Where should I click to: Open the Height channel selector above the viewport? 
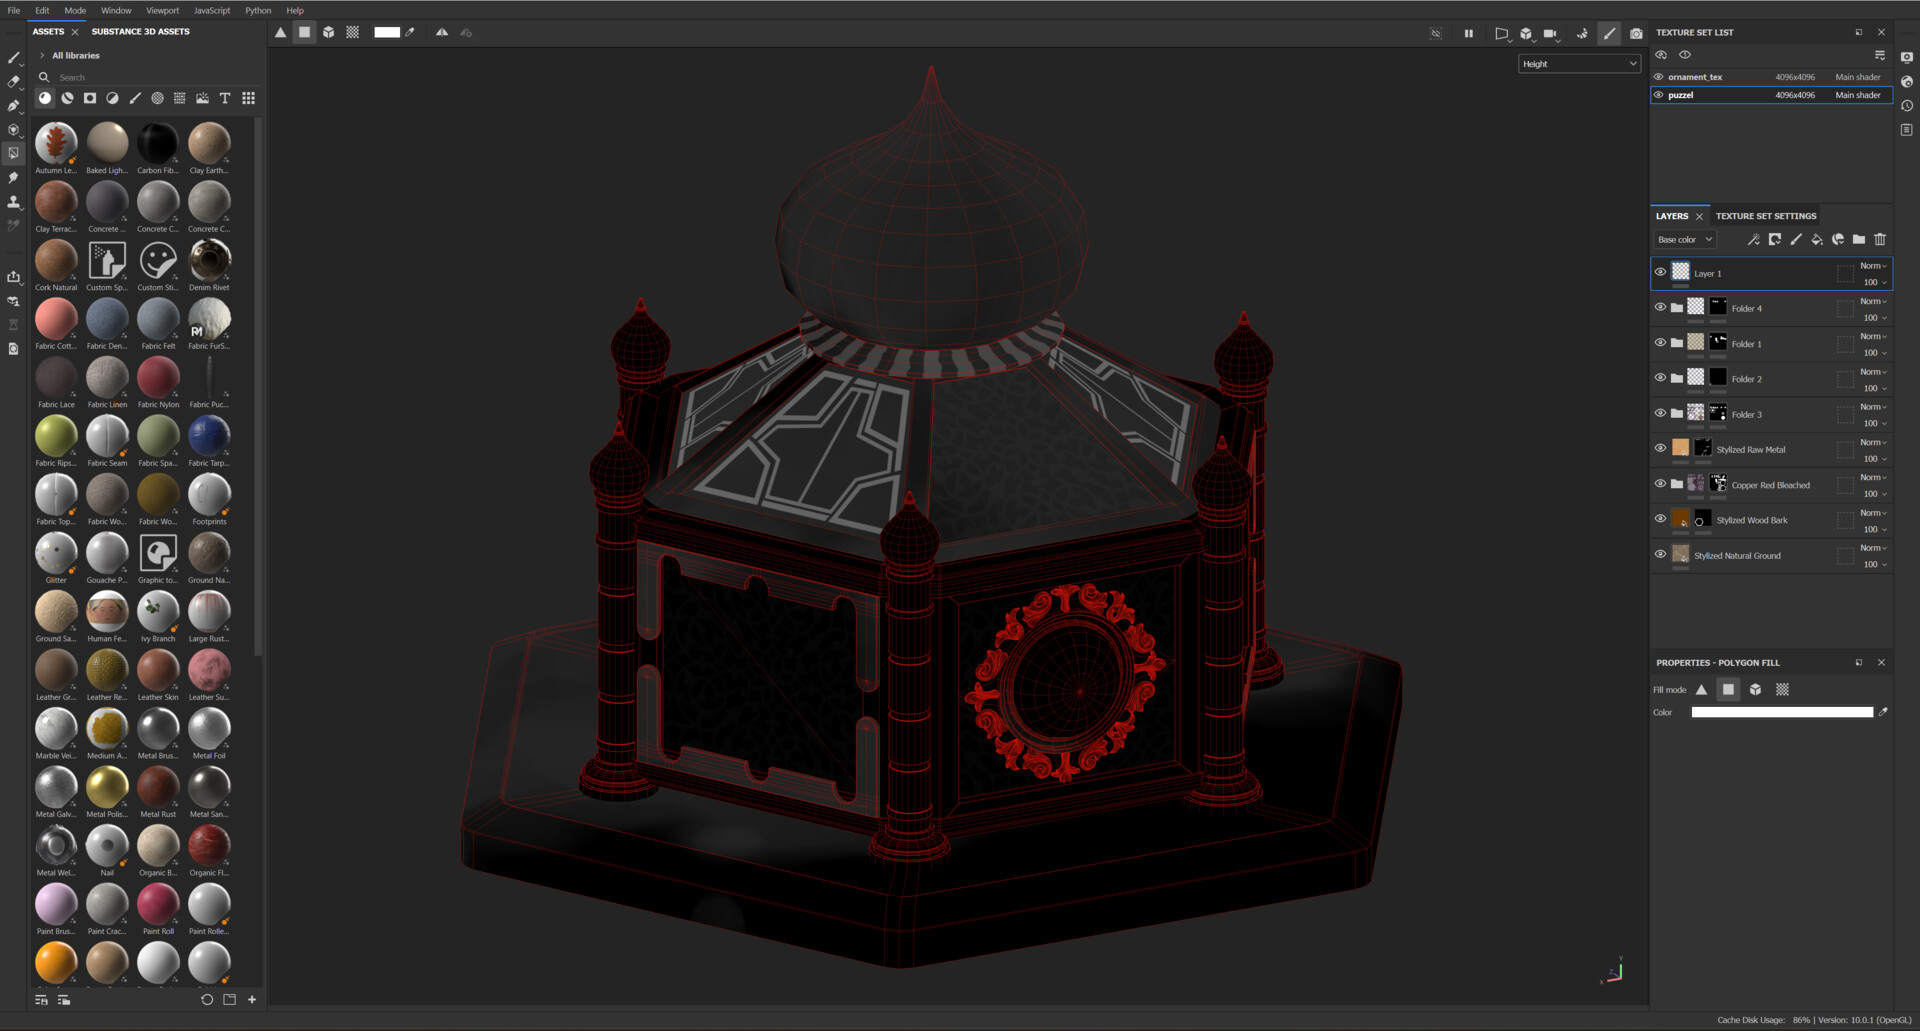click(1578, 63)
